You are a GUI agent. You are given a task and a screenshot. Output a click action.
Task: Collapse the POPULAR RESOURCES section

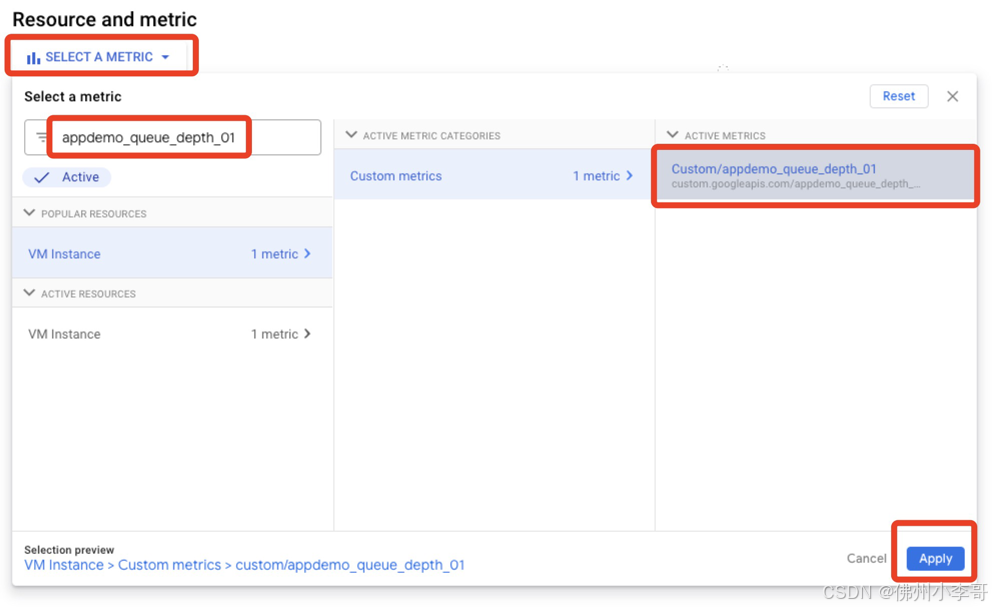[x=29, y=213]
